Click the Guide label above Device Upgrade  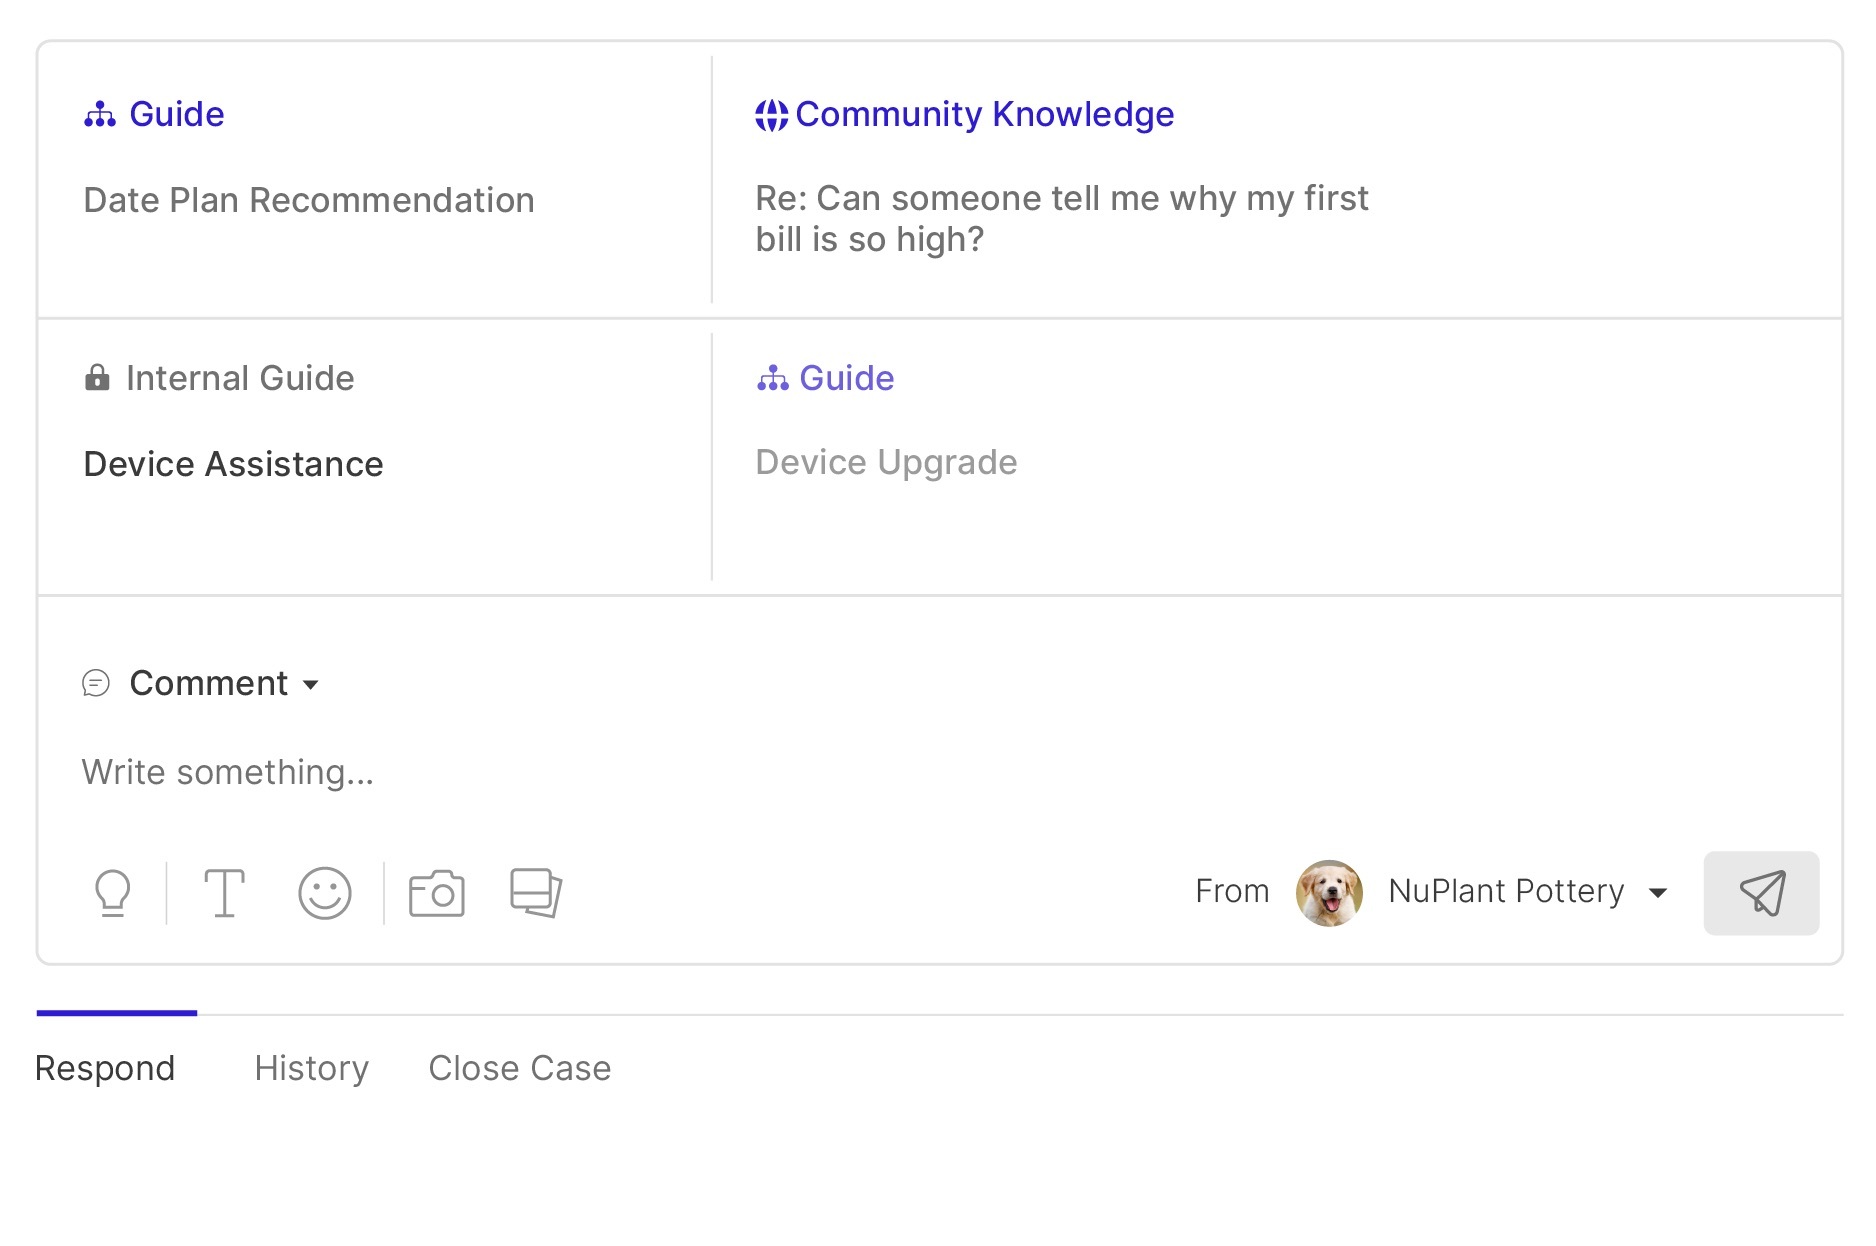coord(847,378)
